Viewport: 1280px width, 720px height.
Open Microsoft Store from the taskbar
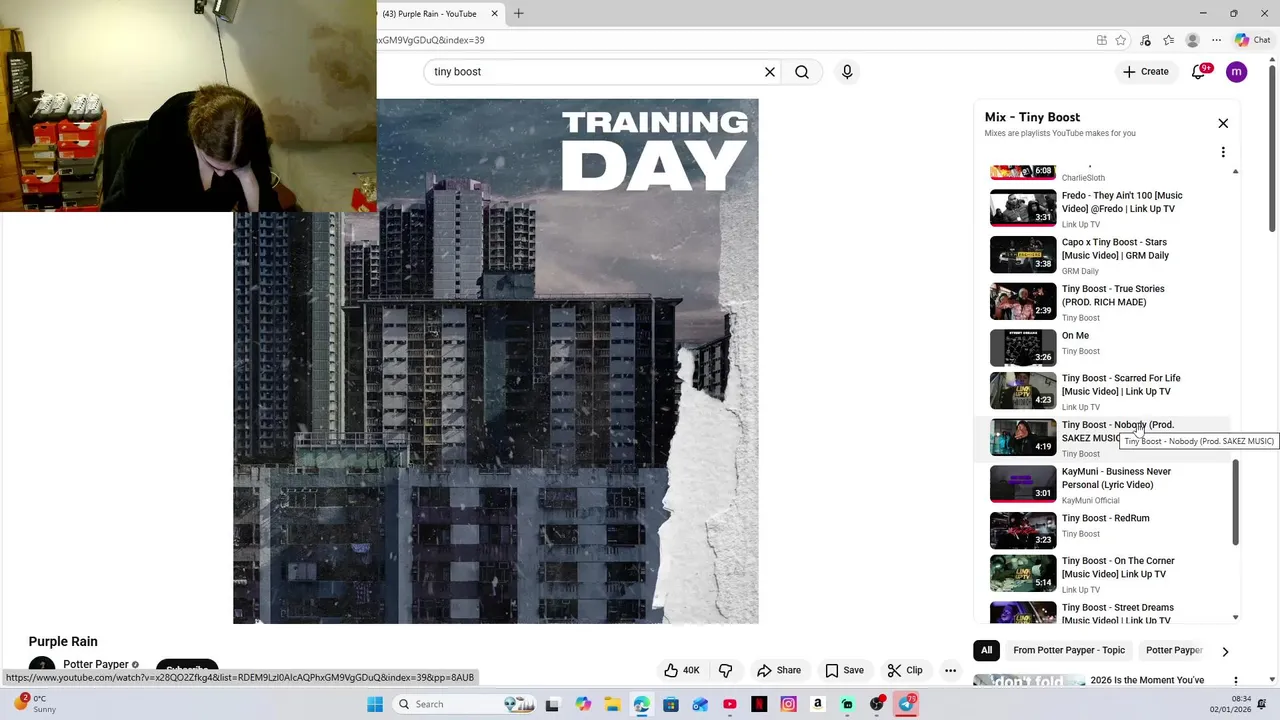pyautogui.click(x=671, y=704)
